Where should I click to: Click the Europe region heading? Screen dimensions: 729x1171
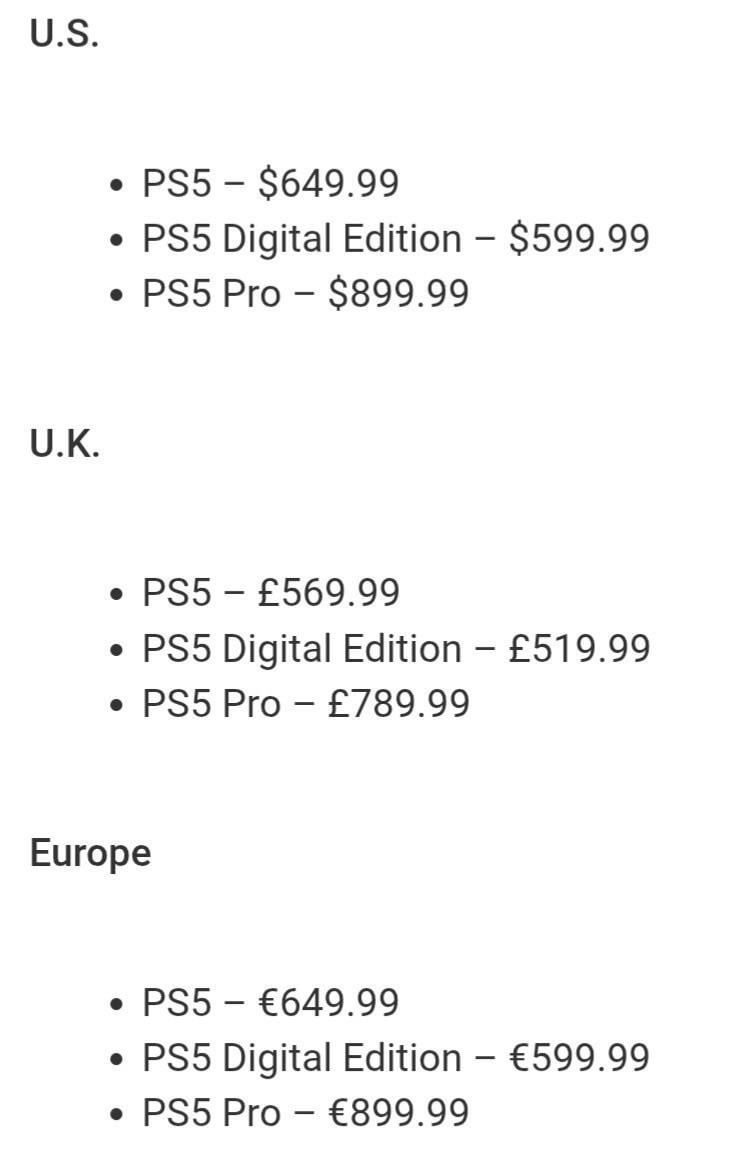(x=90, y=854)
